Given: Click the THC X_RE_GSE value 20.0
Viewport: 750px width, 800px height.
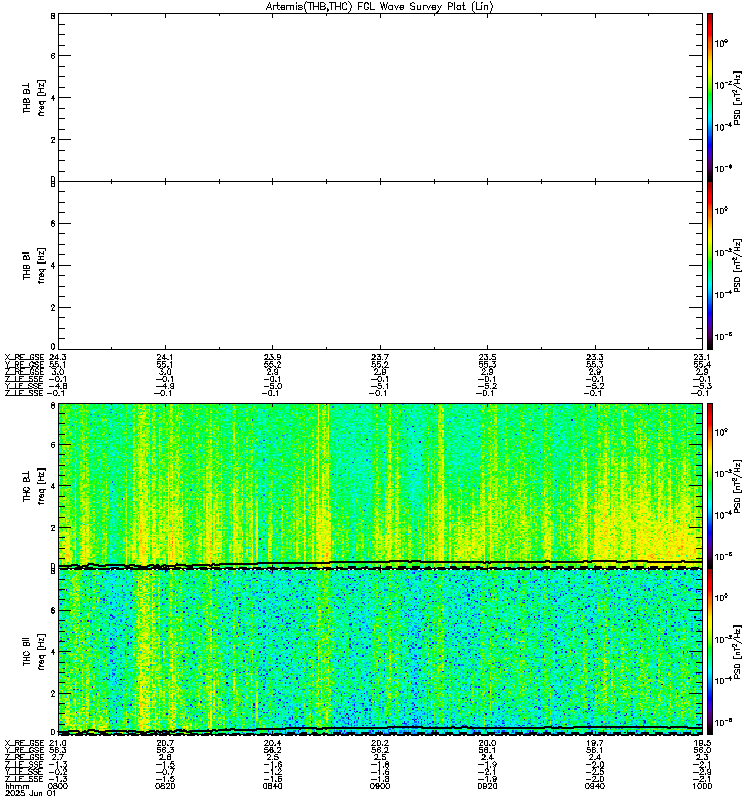Looking at the screenshot, I should (487, 743).
